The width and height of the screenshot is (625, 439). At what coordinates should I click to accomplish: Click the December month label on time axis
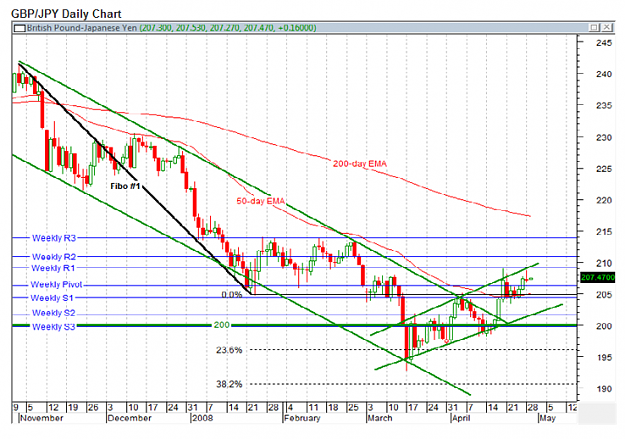click(130, 418)
